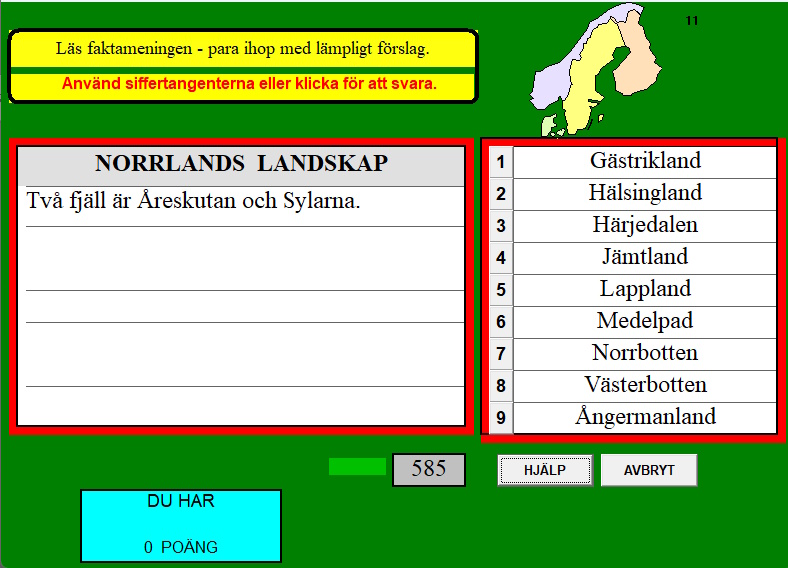Viewport: 788px width, 568px height.
Task: Select the Norrbotten option
Action: [x=645, y=353]
